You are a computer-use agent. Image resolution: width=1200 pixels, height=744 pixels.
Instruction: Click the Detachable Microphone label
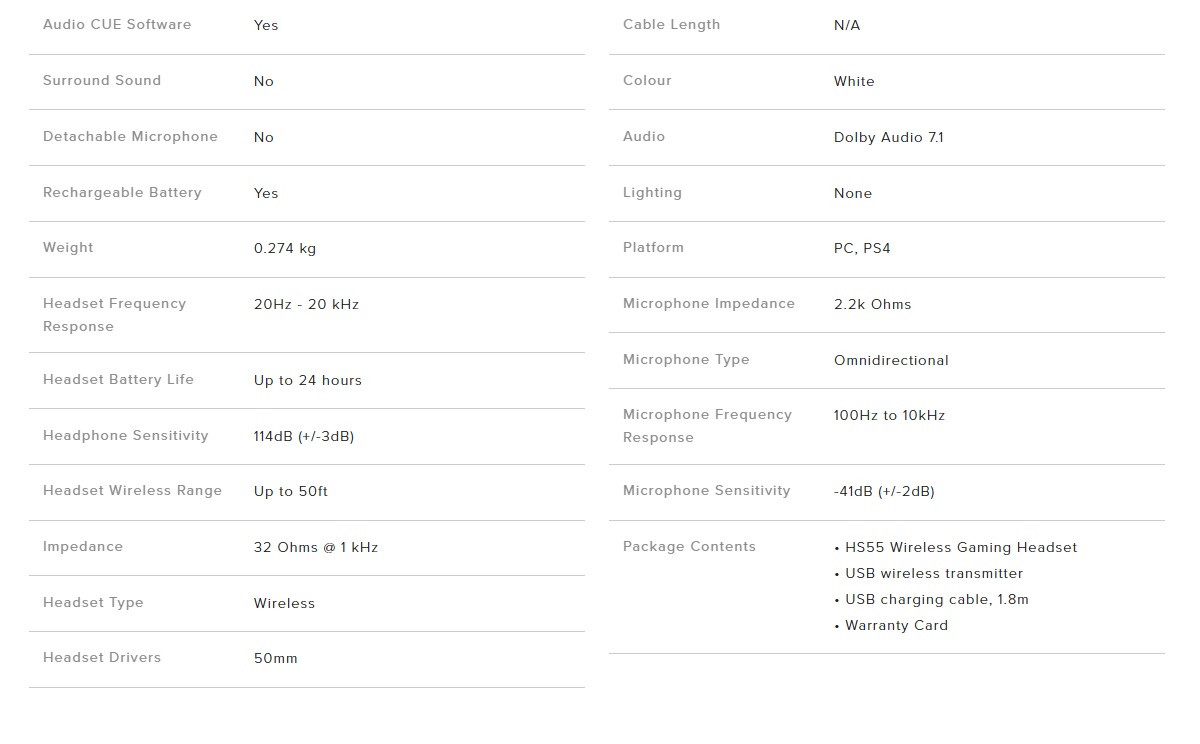click(130, 137)
